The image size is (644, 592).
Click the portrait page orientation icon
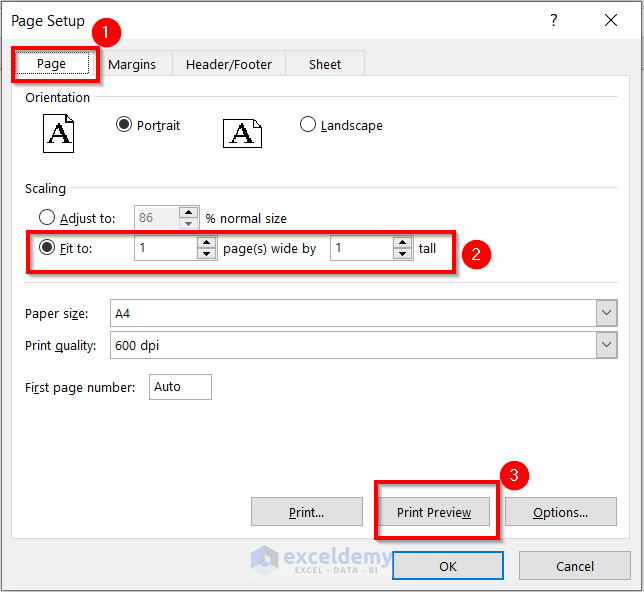pos(58,134)
